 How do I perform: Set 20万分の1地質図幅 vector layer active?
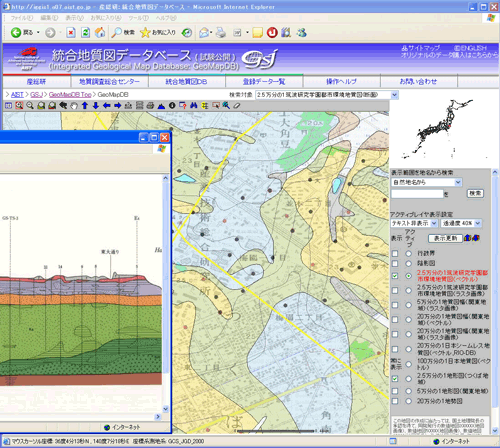click(x=408, y=319)
